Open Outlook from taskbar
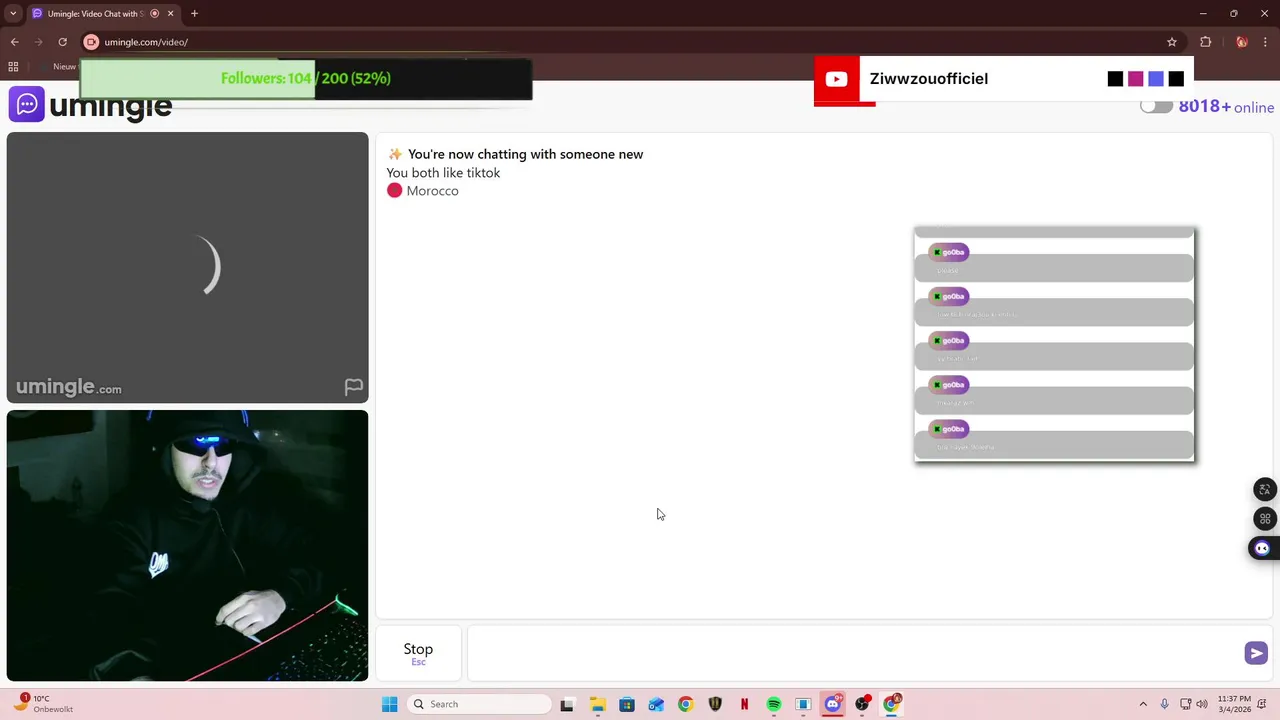Viewport: 1280px width, 720px height. (656, 704)
